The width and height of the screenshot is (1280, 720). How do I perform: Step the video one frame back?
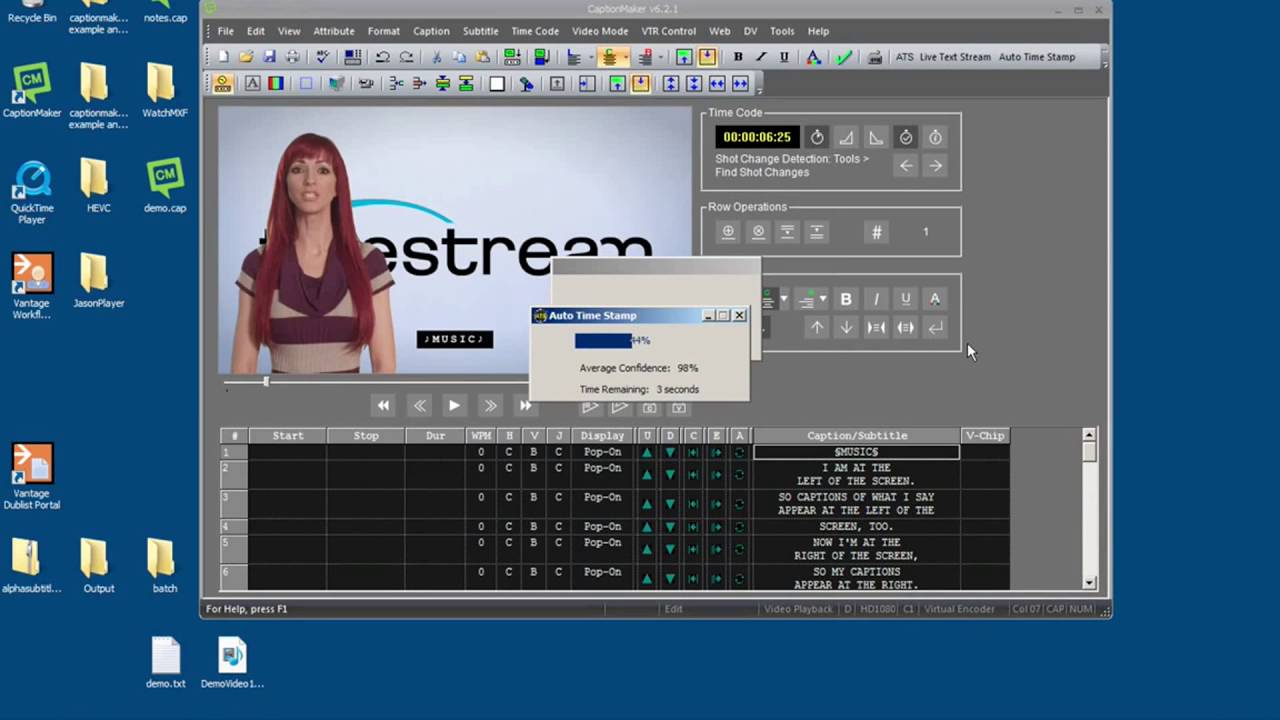419,405
